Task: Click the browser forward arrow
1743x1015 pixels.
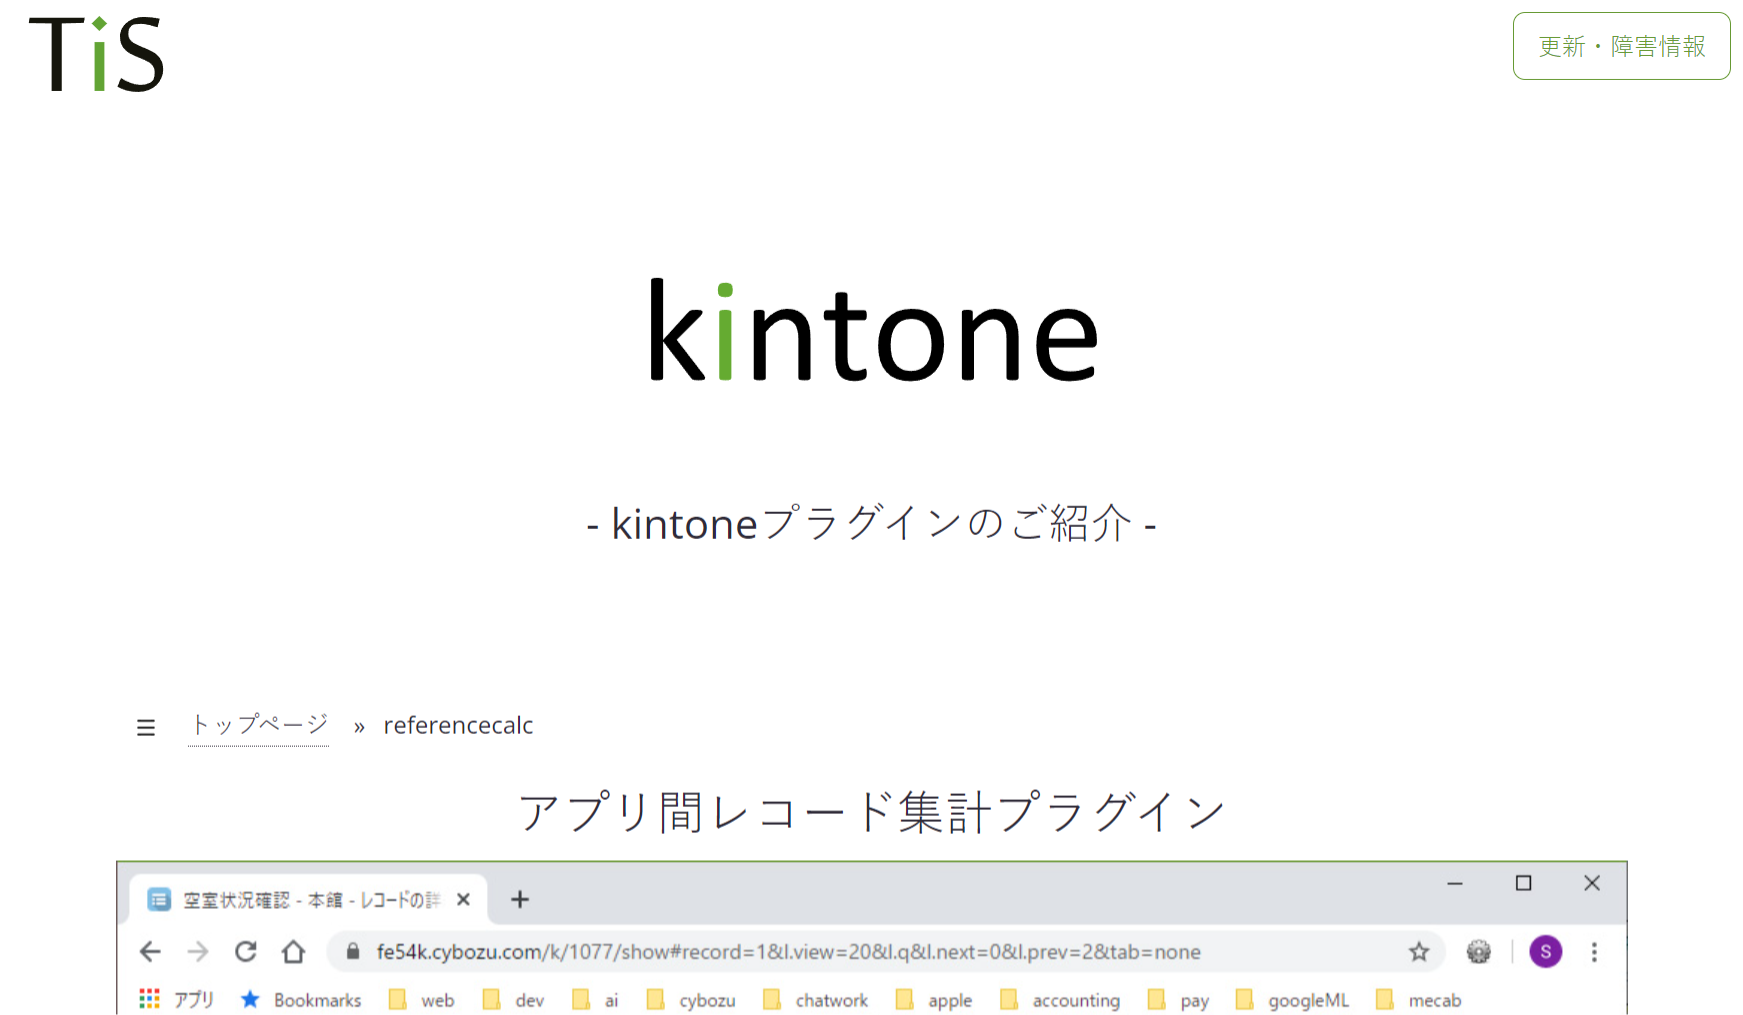Action: coord(198,952)
